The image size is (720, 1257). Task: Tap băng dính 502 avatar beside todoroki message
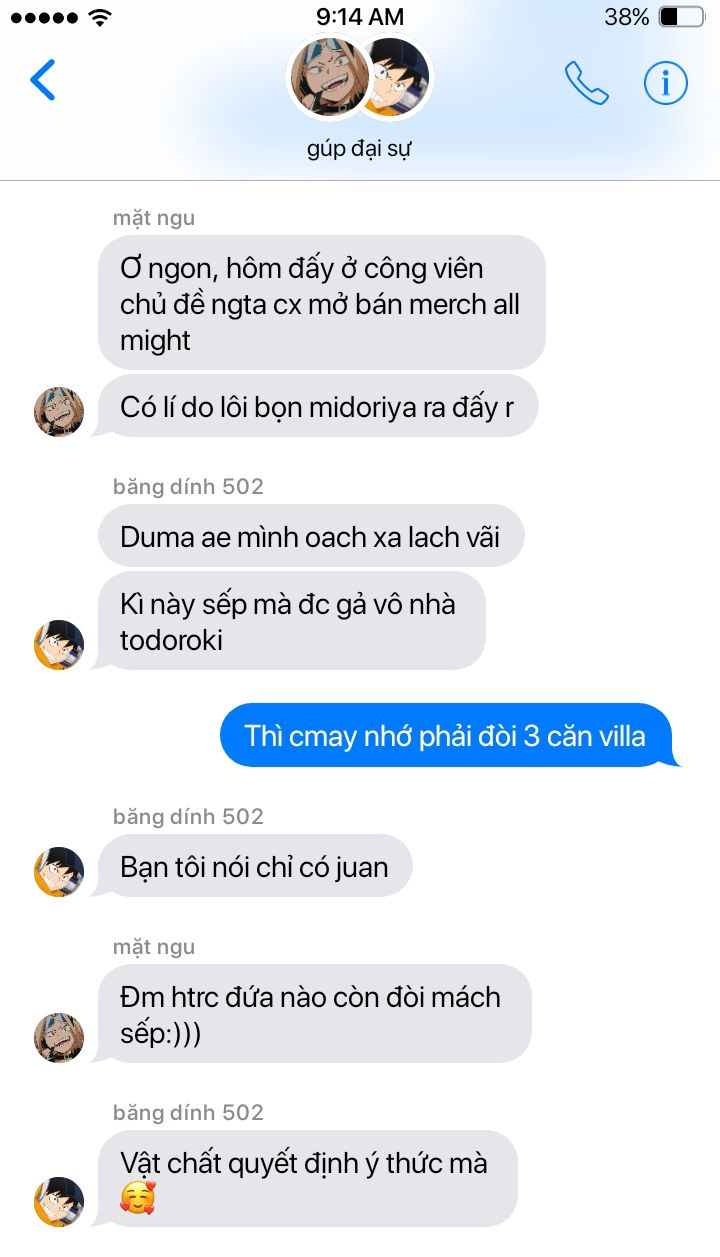click(59, 645)
